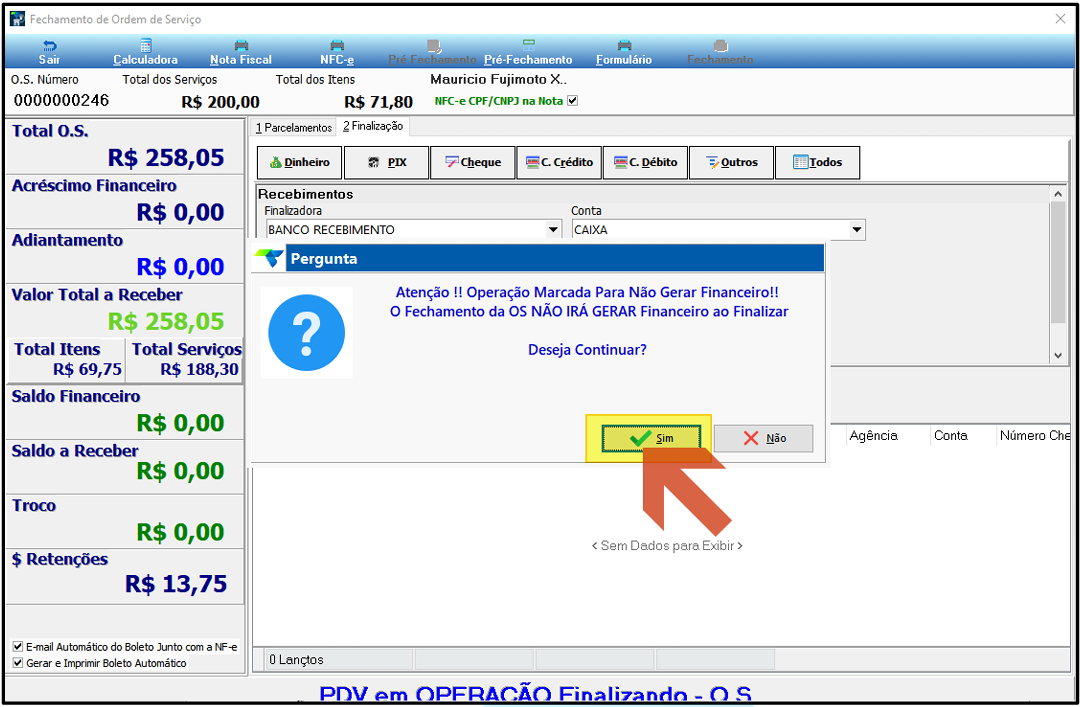Click Total dos Serviços R$ 200,00

[220, 102]
